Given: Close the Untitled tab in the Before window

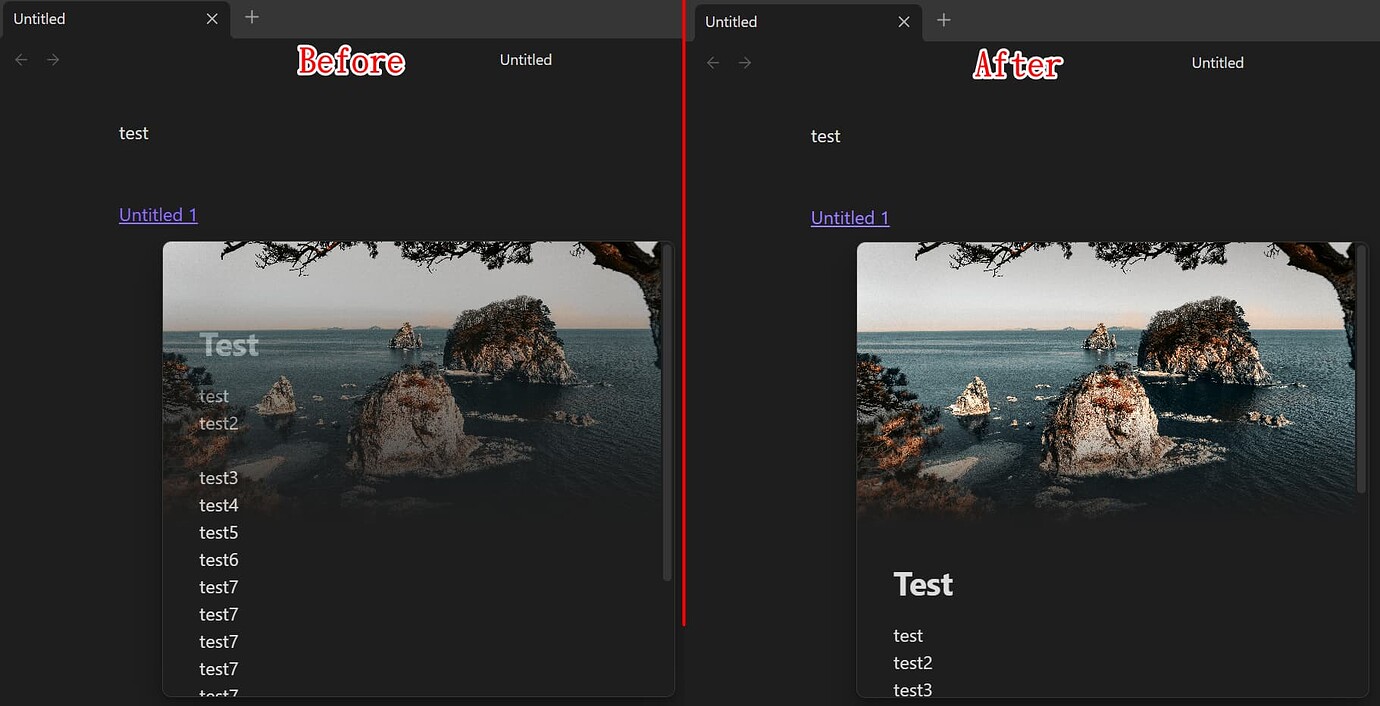Looking at the screenshot, I should tap(211, 18).
